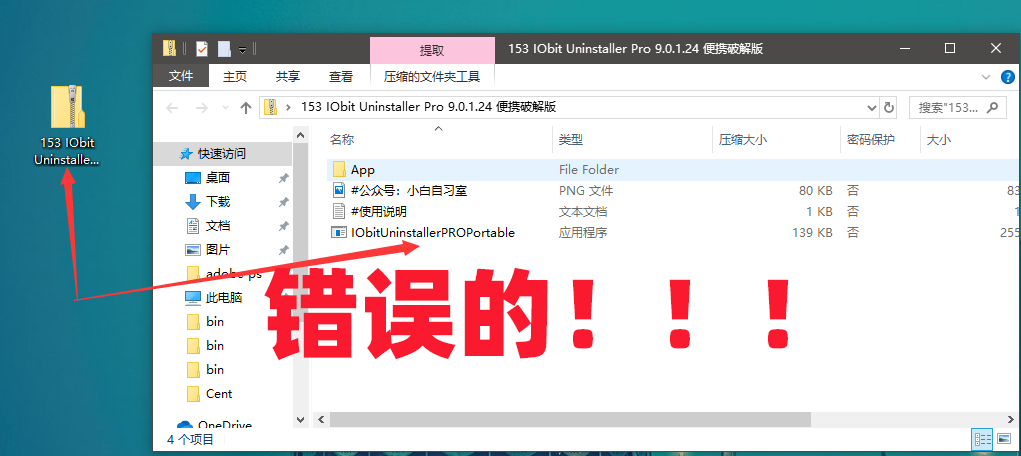This screenshot has height=456, width=1021.
Task: Open 此电脑 in navigation pane
Action: point(223,298)
